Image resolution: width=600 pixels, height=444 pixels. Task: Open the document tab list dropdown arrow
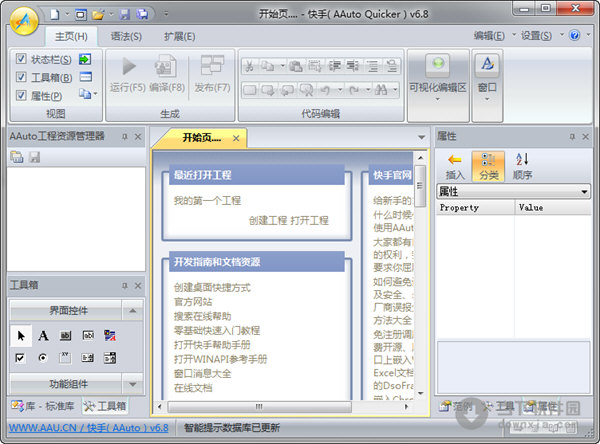pyautogui.click(x=421, y=137)
